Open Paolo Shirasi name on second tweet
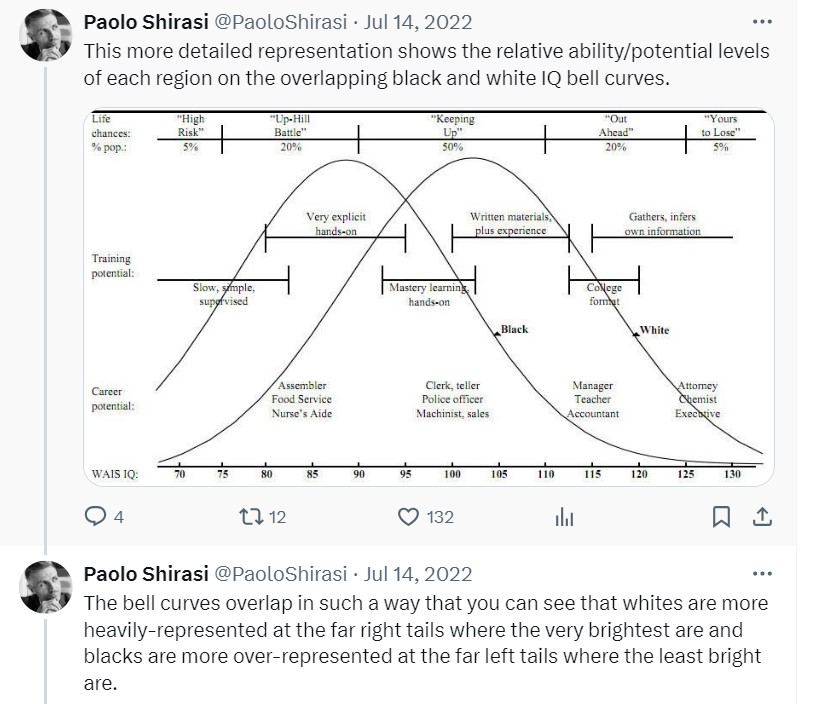 tap(144, 574)
